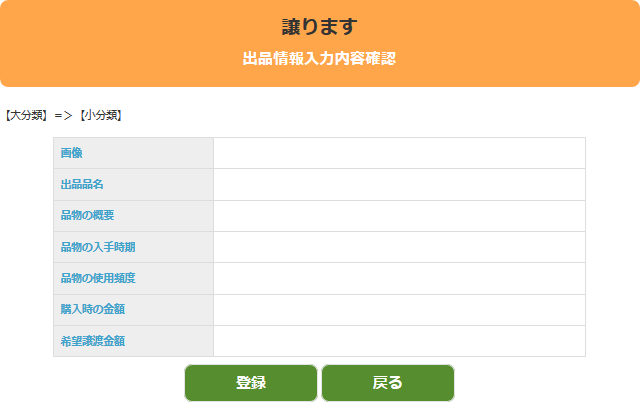Click the empty value cell beside 画像

[x=399, y=153]
